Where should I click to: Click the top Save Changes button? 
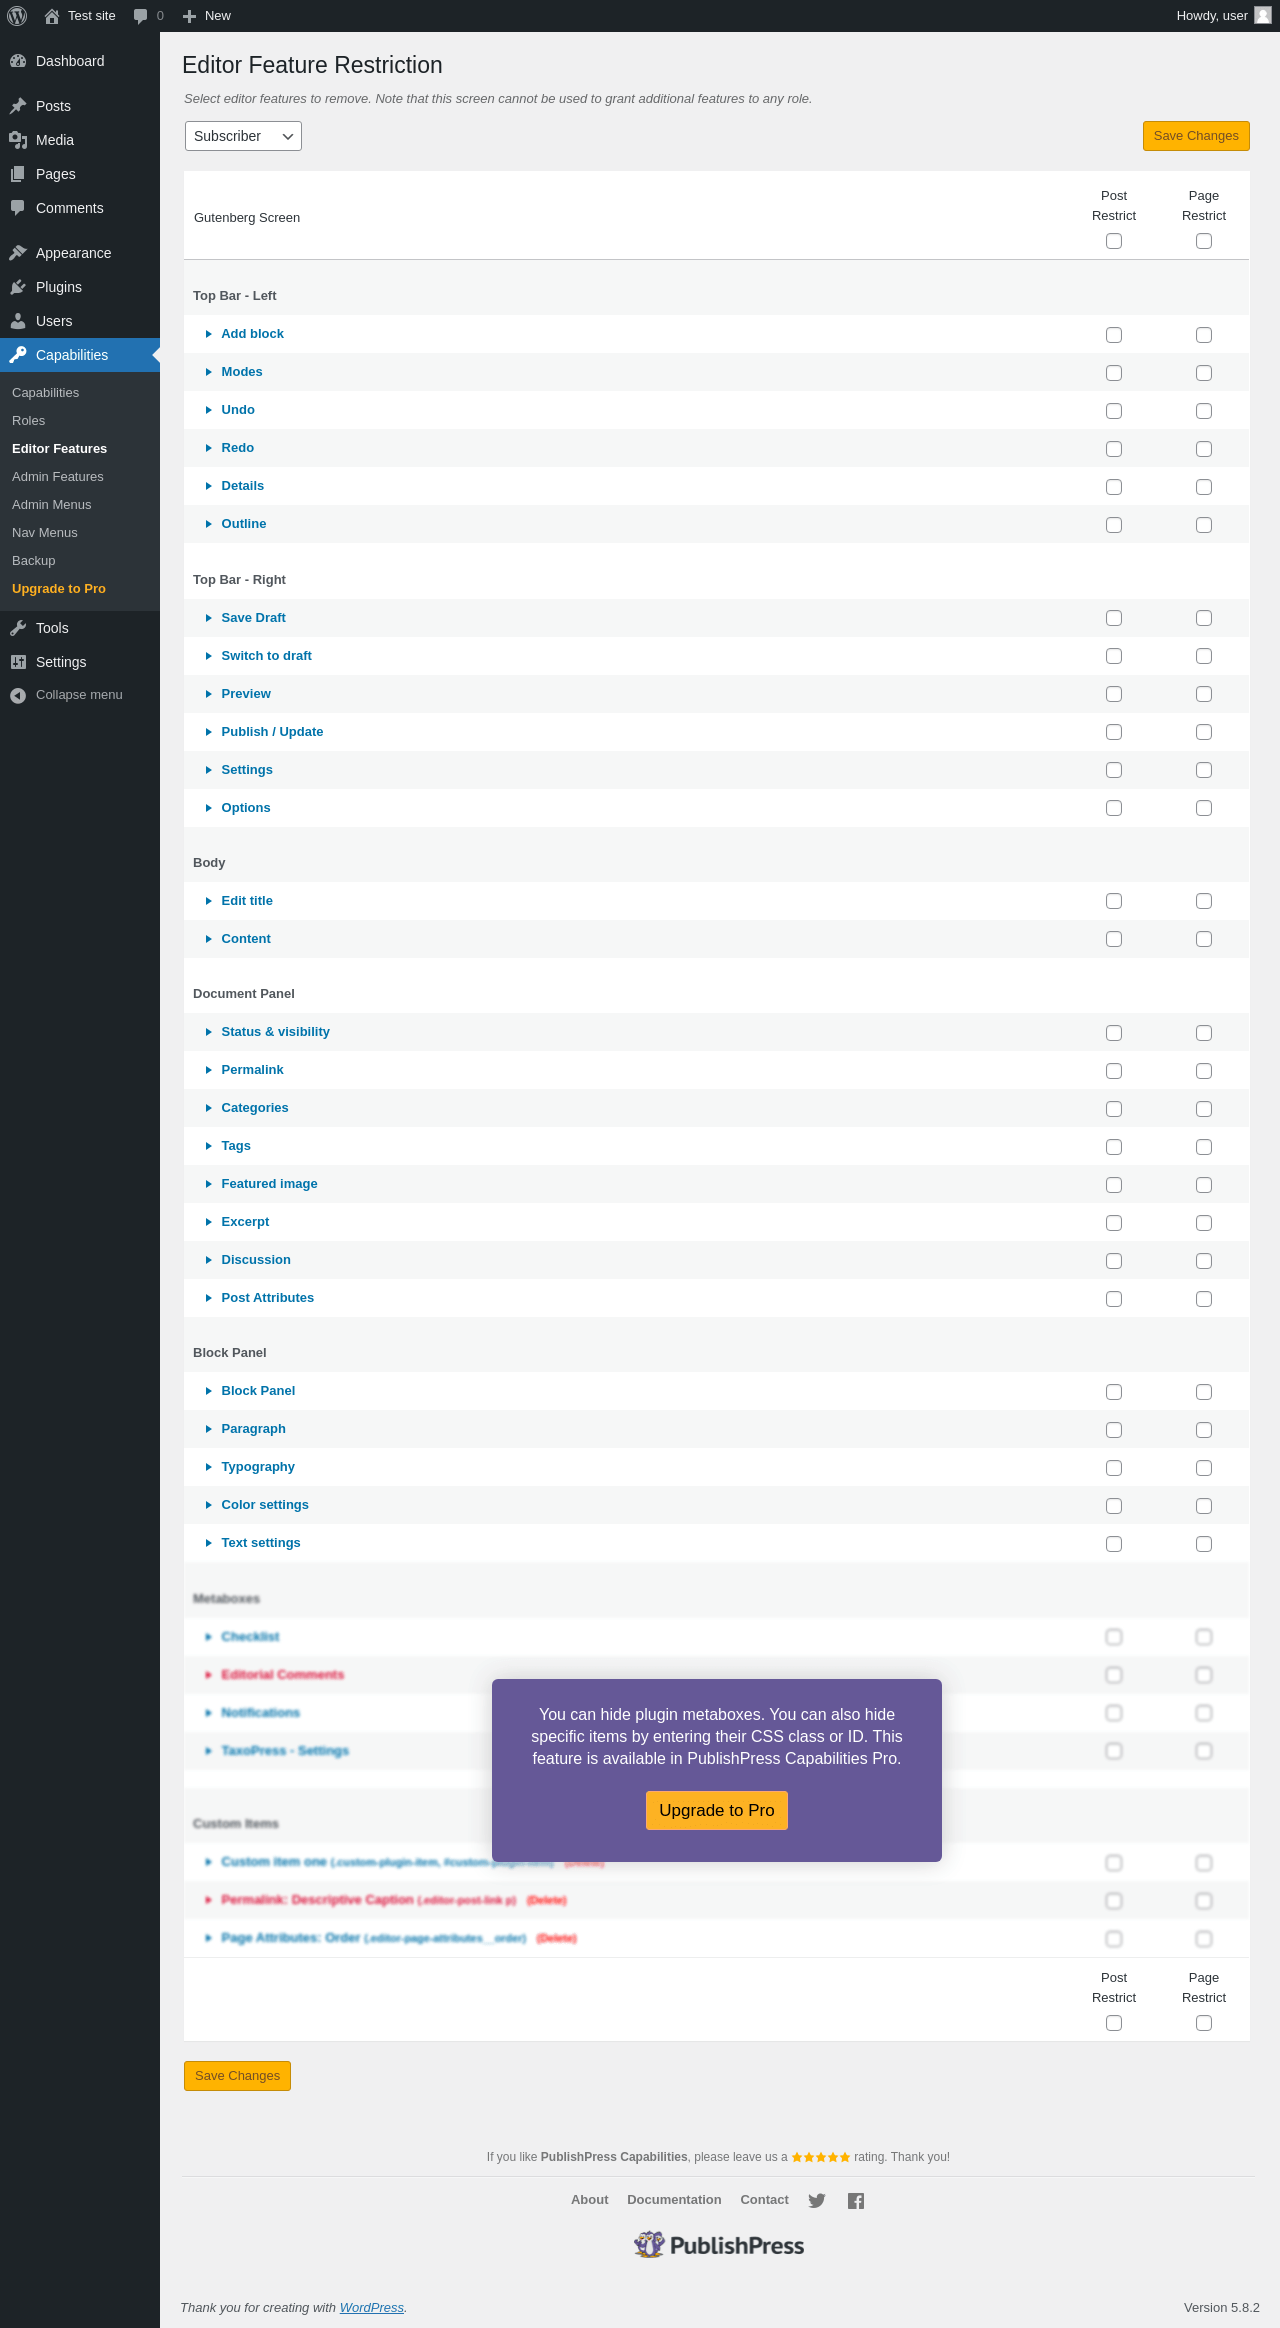pyautogui.click(x=1196, y=136)
